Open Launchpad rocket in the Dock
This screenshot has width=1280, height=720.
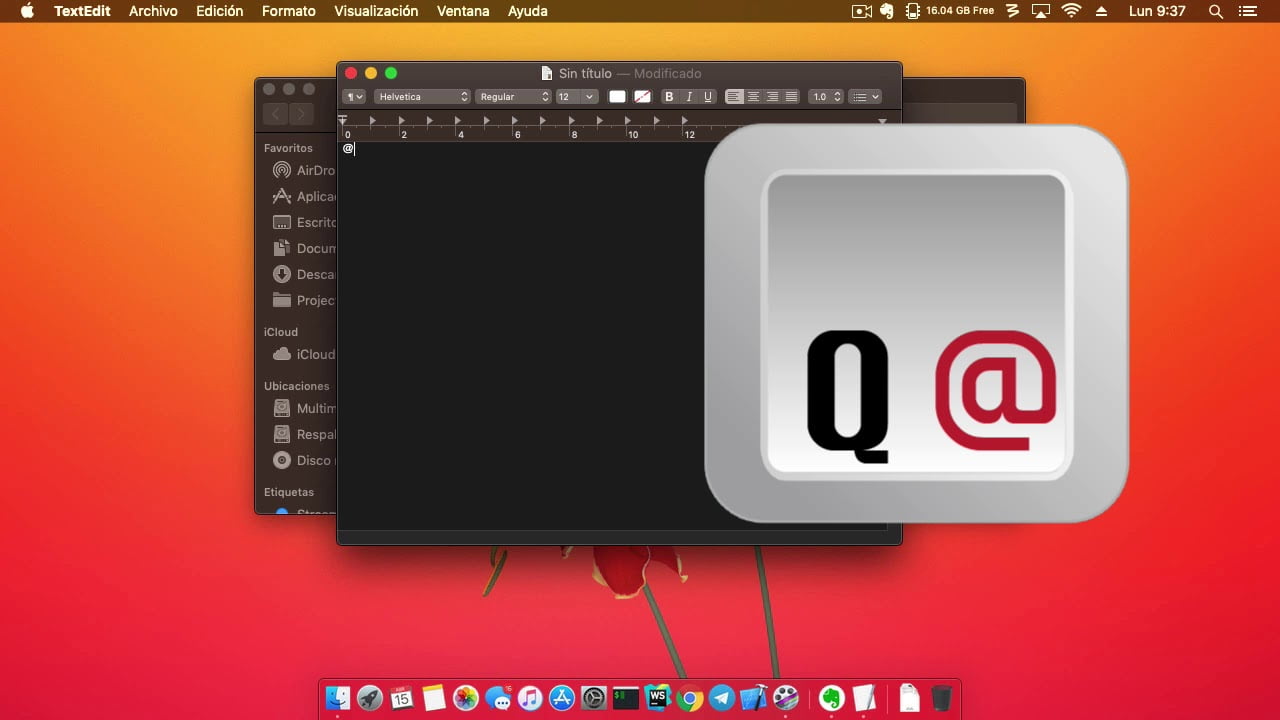(x=370, y=697)
